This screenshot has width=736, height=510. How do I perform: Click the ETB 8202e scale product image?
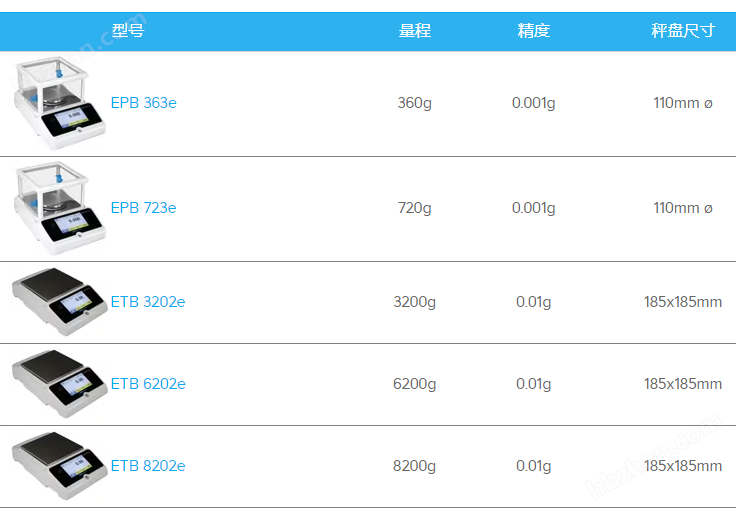click(x=60, y=466)
